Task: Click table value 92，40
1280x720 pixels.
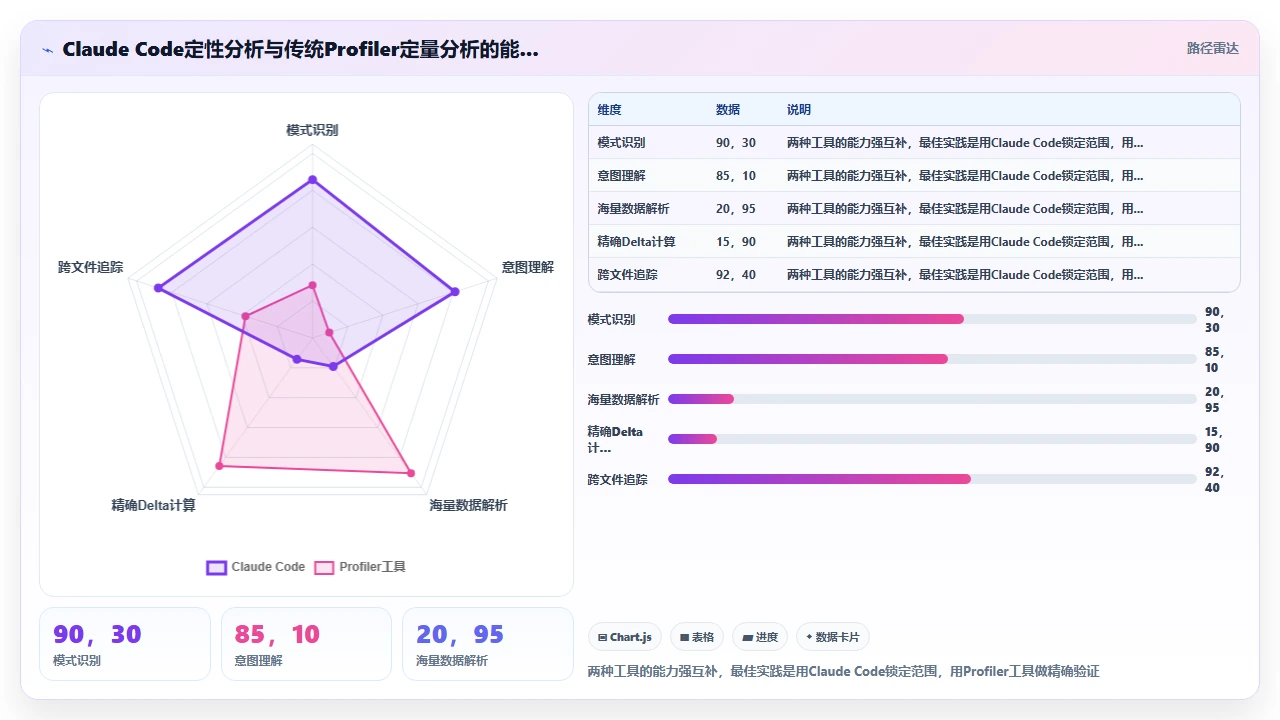Action: [x=736, y=275]
